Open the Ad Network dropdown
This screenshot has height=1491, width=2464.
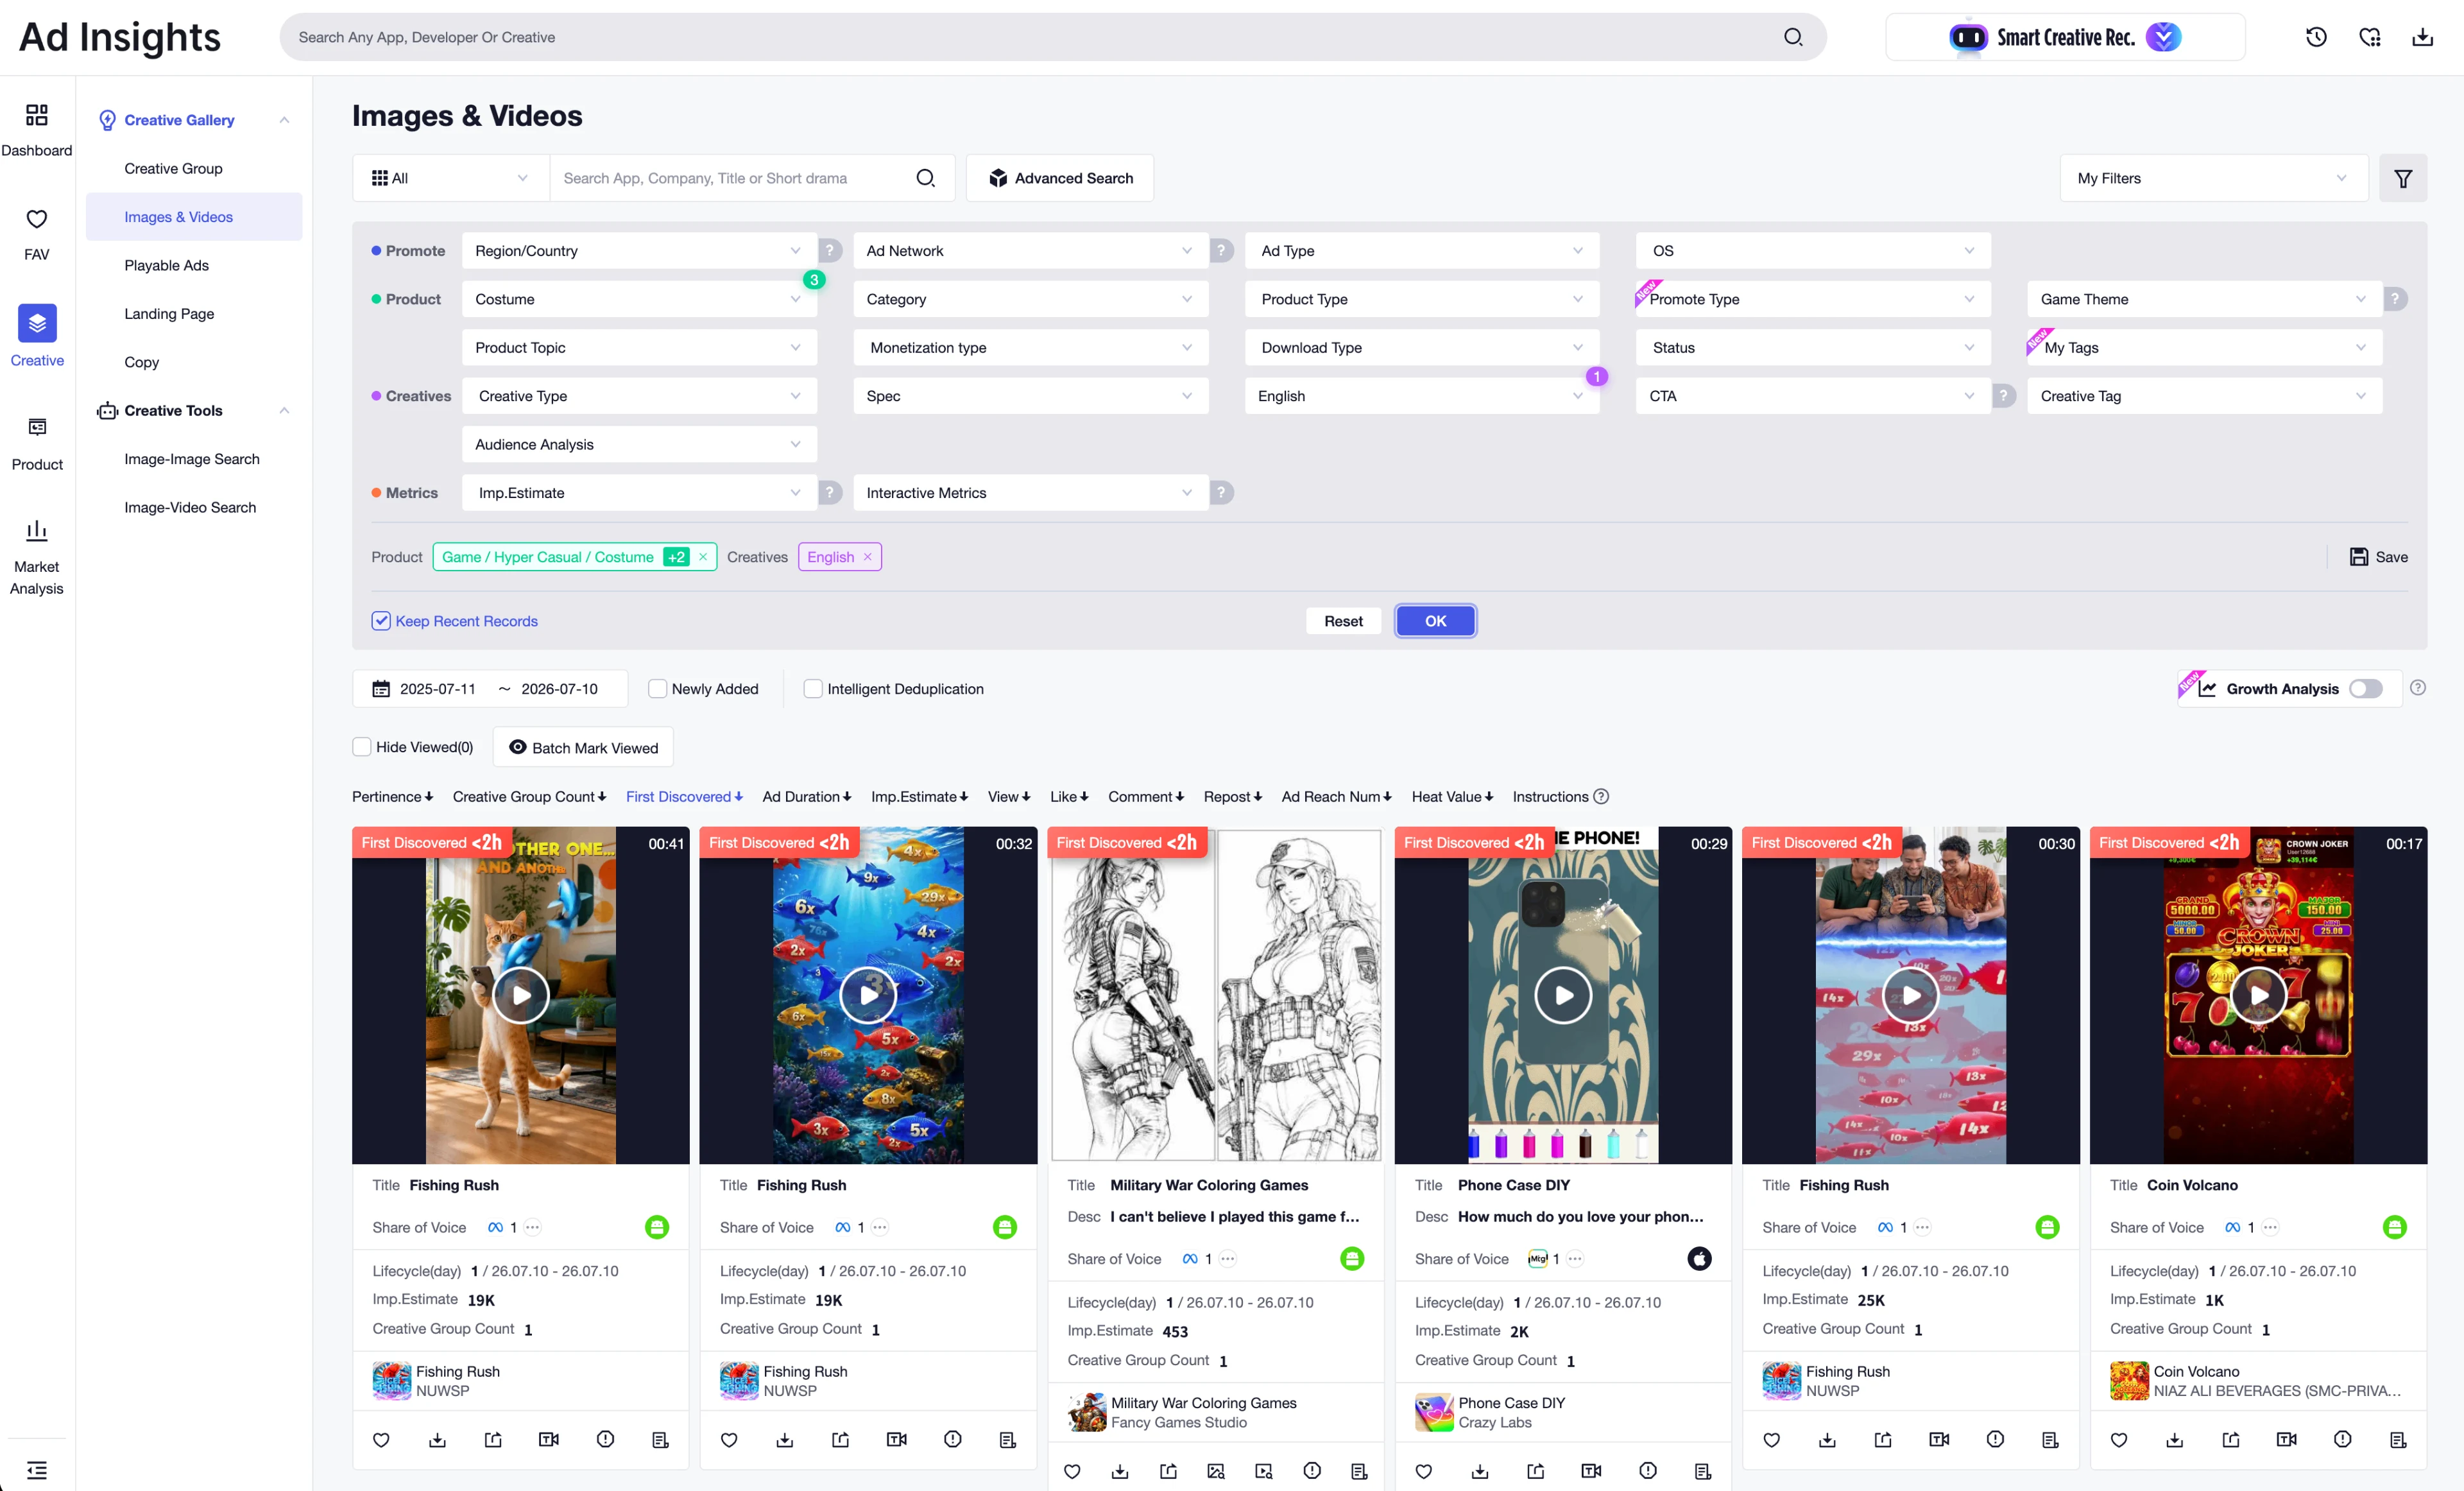click(1030, 251)
